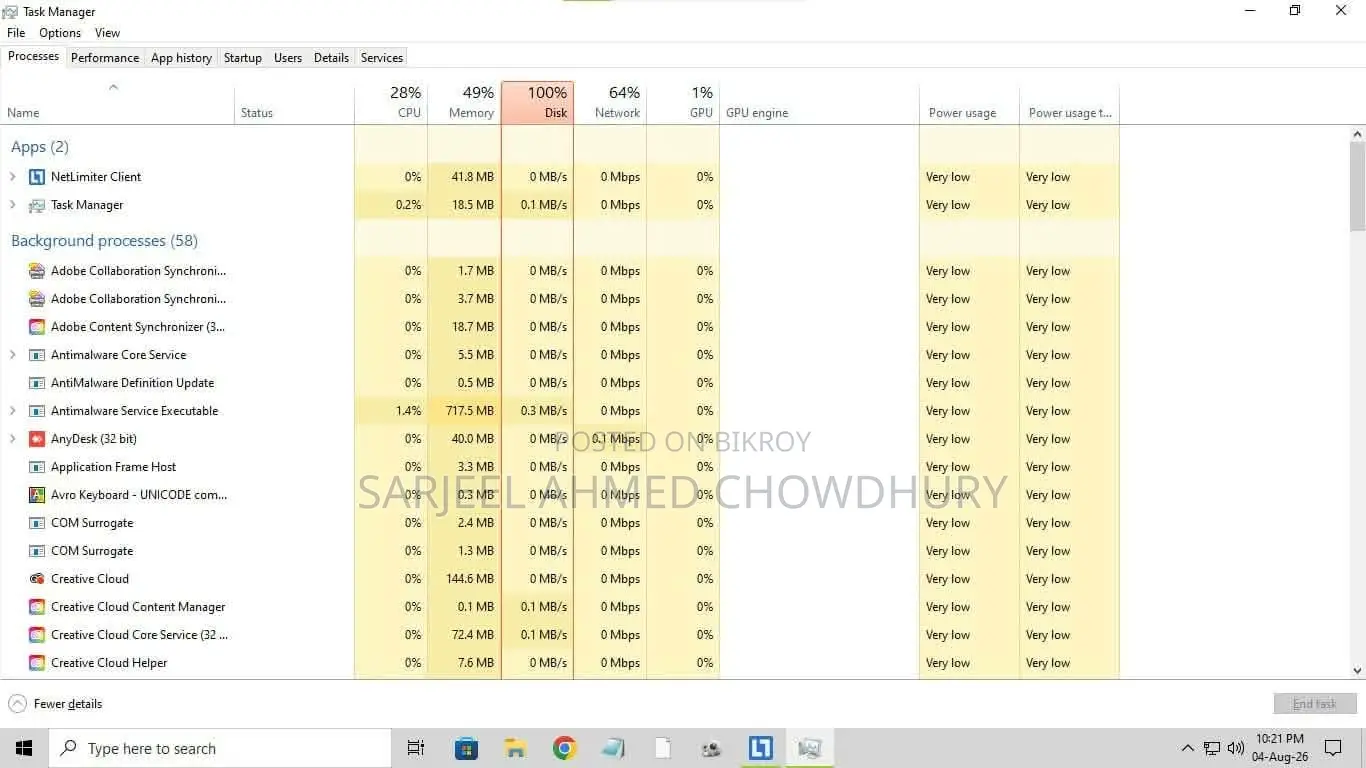Screen dimensions: 1366x768
Task: Expand the Antimalware Core Service row
Action: pos(13,355)
